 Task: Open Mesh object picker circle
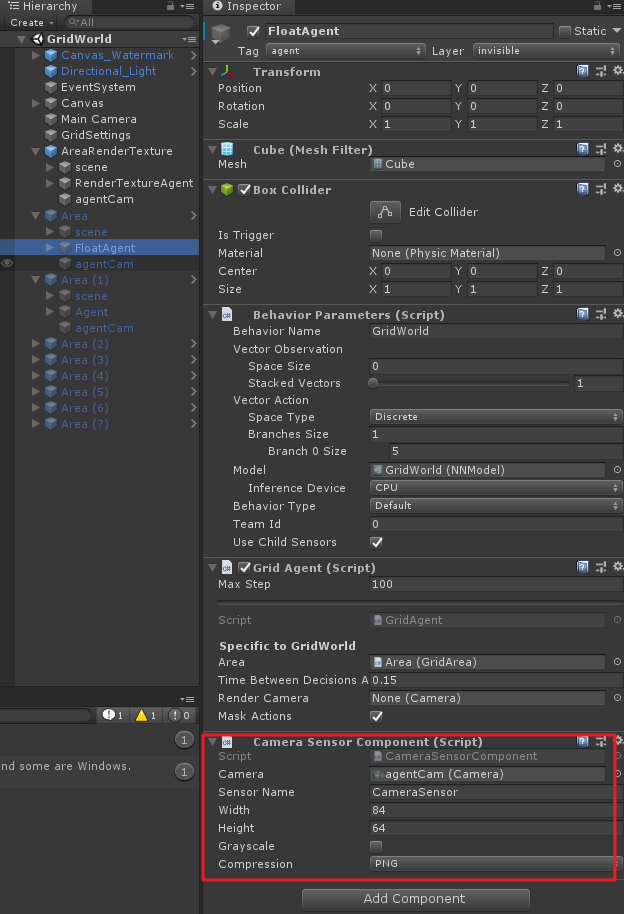(617, 164)
